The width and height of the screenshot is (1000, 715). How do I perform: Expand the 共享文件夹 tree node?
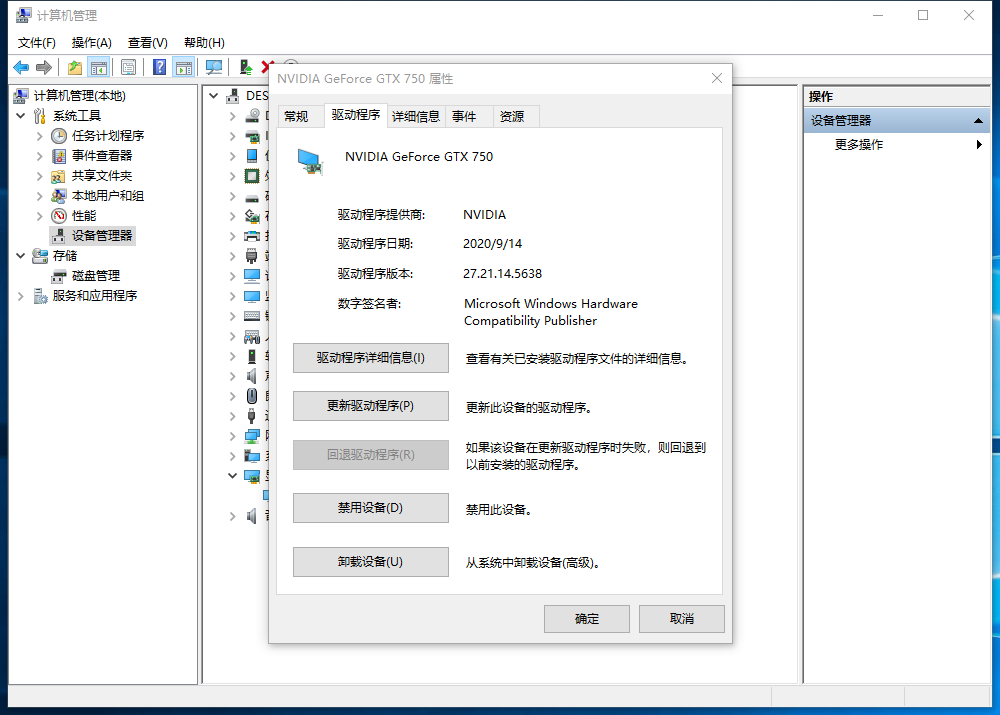point(40,176)
